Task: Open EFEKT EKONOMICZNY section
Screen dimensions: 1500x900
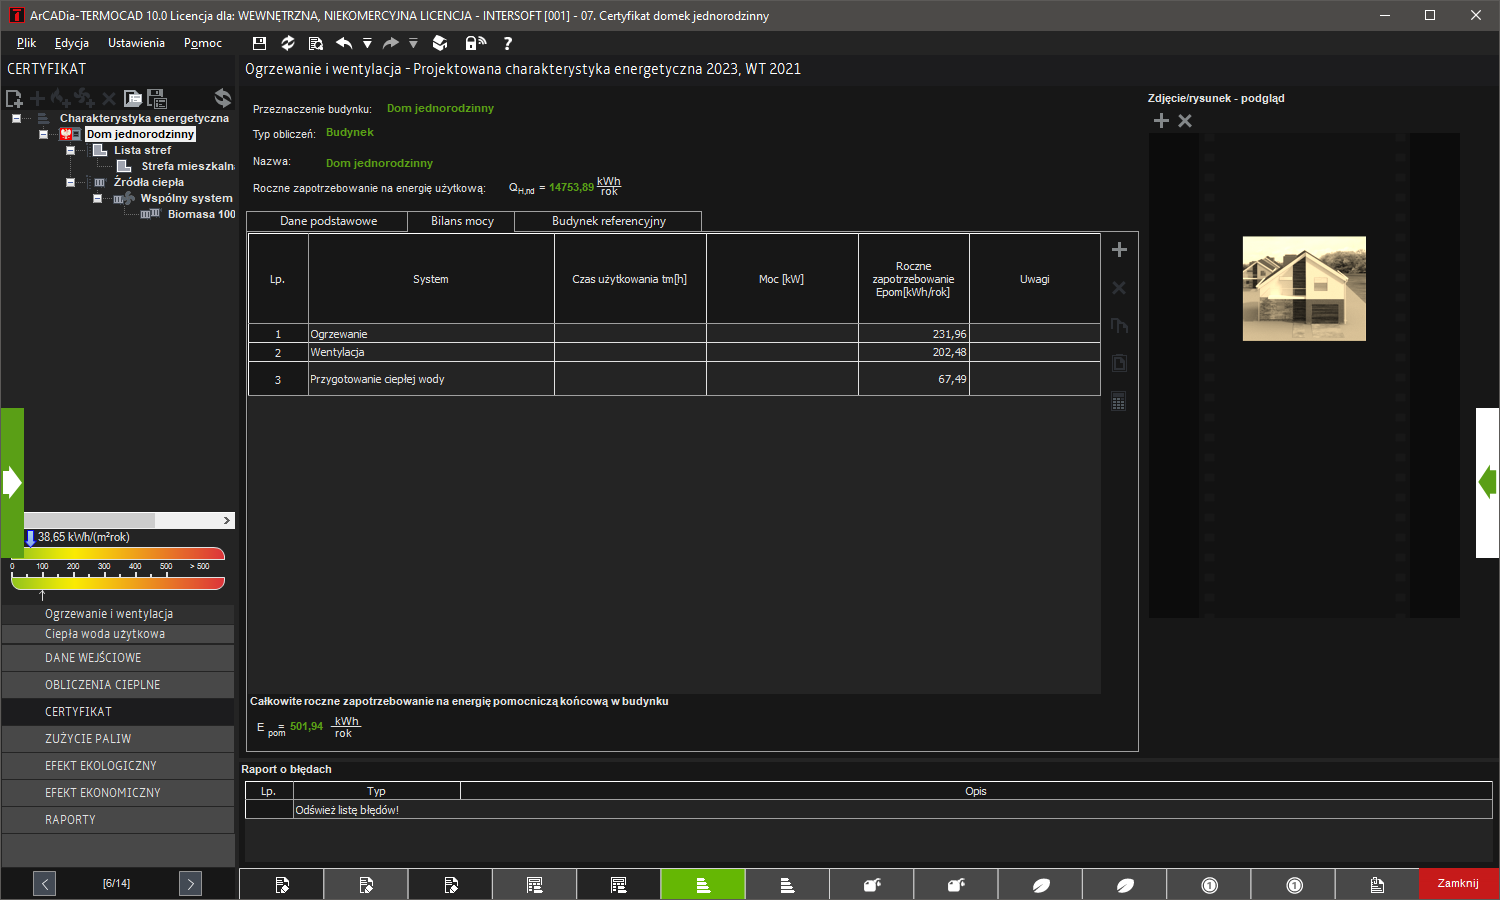Action: tap(118, 793)
